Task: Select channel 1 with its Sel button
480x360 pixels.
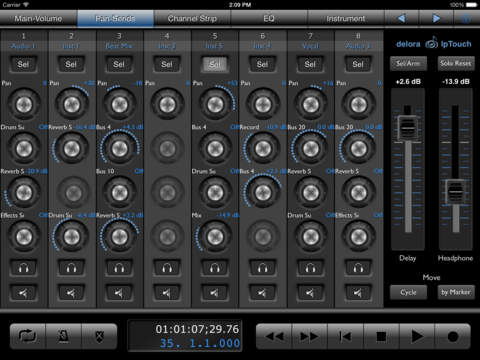Action: pos(23,64)
